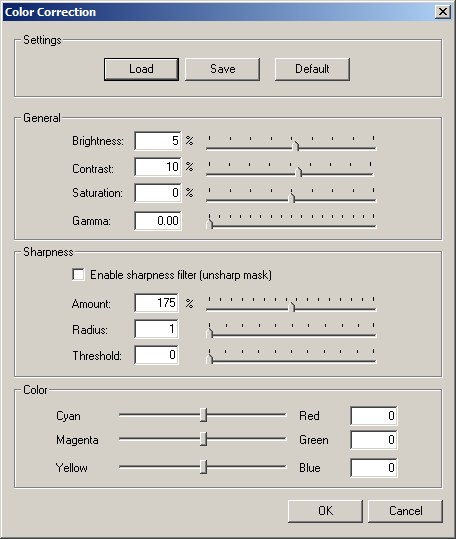Click the Contrast slider handle
Image resolution: width=456 pixels, height=539 pixels.
(299, 172)
